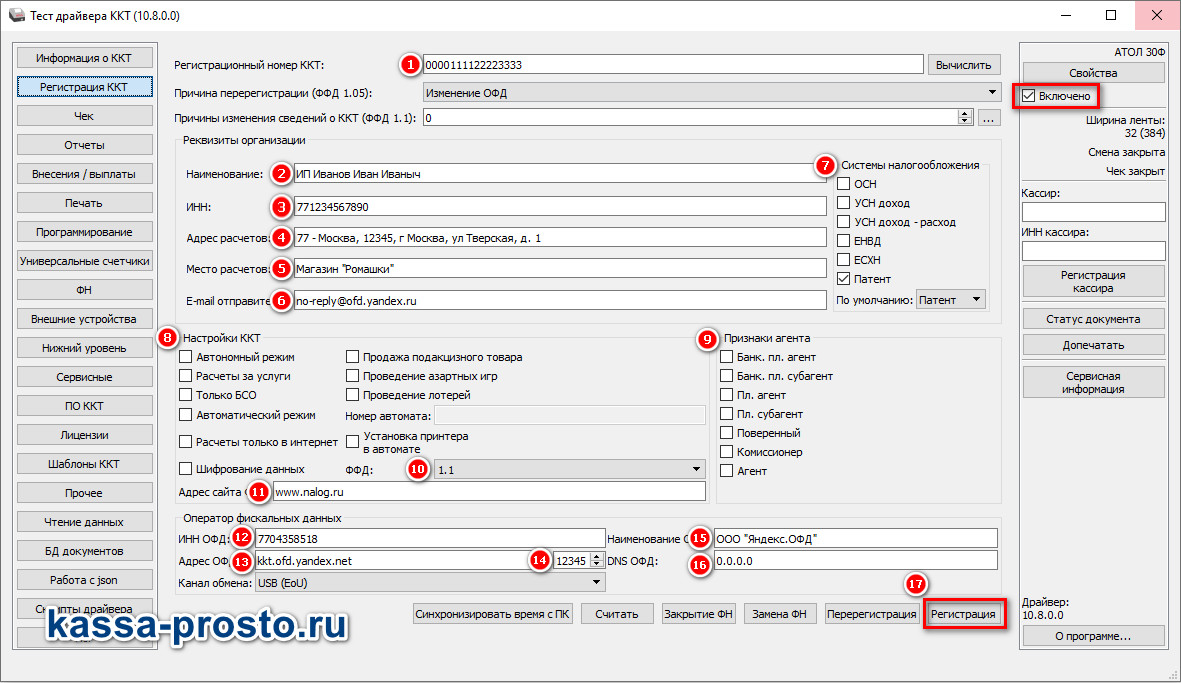Click the application icon in title bar

tap(17, 15)
